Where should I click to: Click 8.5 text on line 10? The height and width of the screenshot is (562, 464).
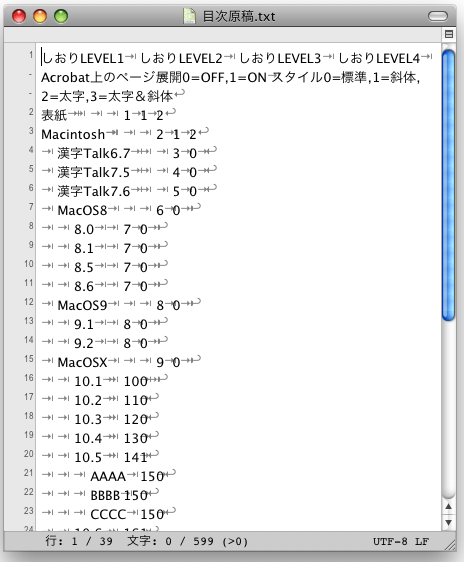click(83, 267)
